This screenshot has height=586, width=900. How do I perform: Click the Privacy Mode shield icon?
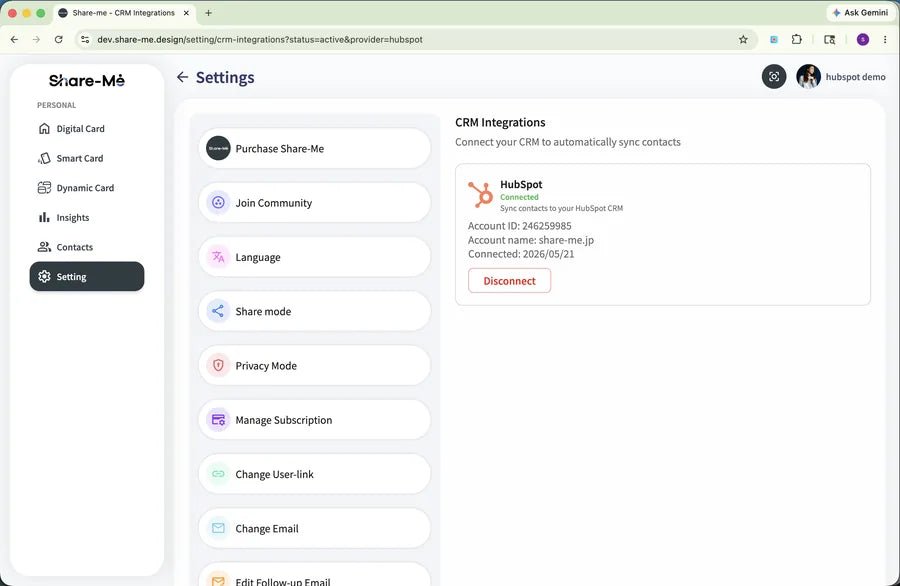tap(218, 365)
